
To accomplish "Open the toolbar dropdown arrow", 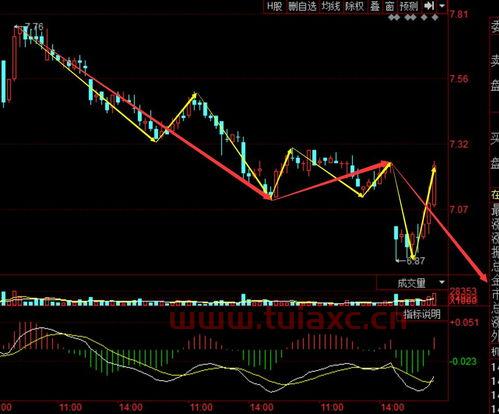I will [x=442, y=6].
